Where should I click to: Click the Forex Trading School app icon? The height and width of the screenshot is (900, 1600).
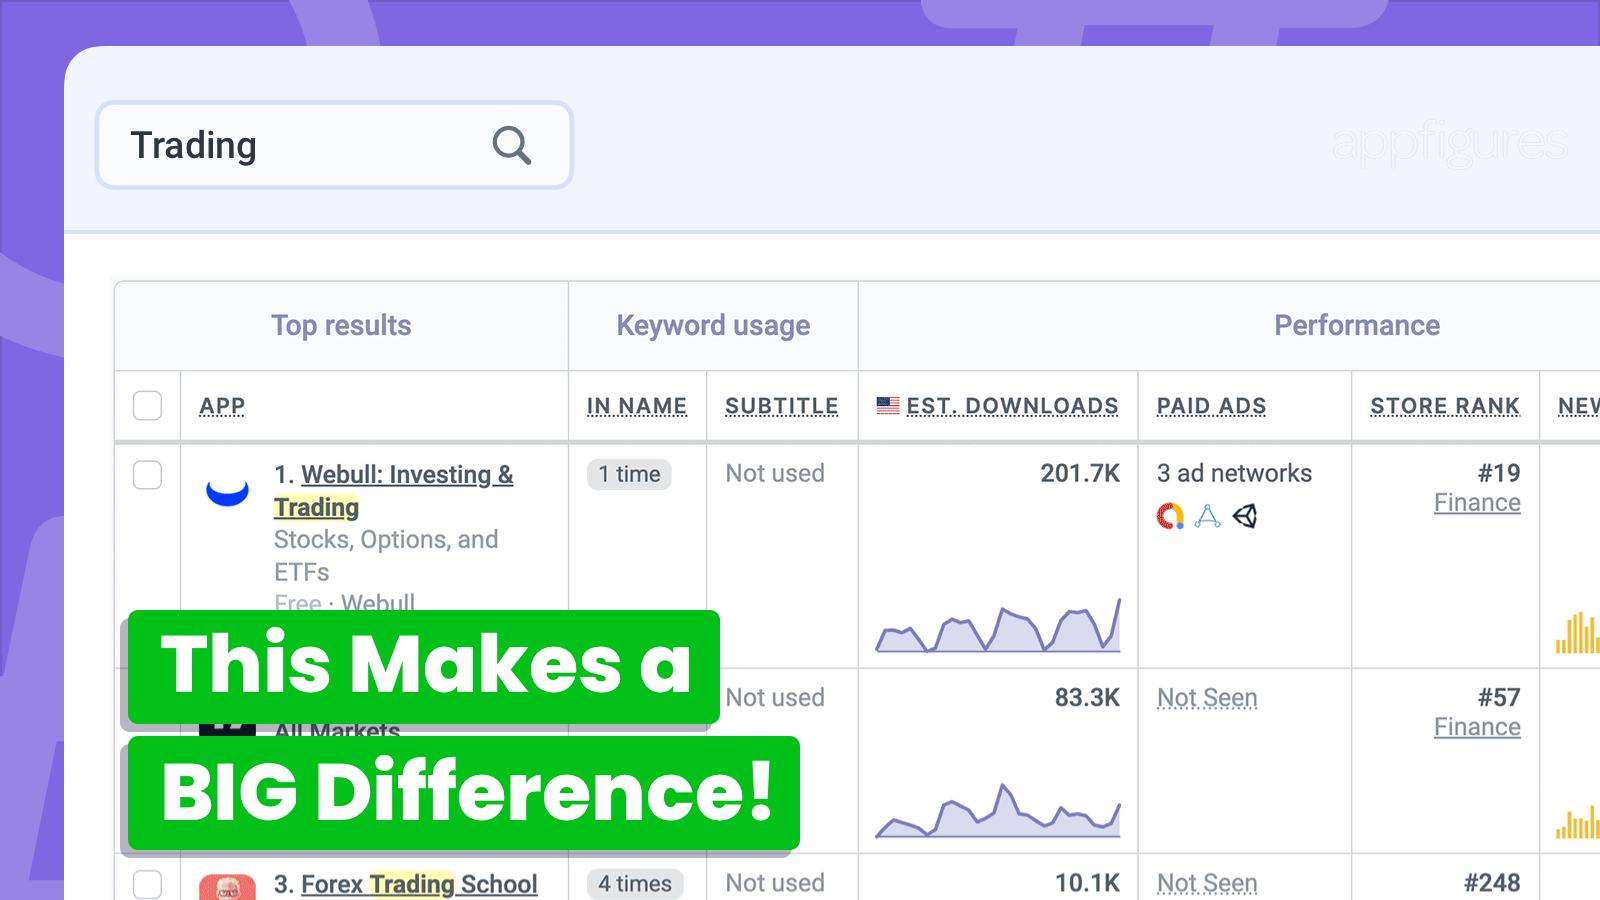pyautogui.click(x=227, y=887)
